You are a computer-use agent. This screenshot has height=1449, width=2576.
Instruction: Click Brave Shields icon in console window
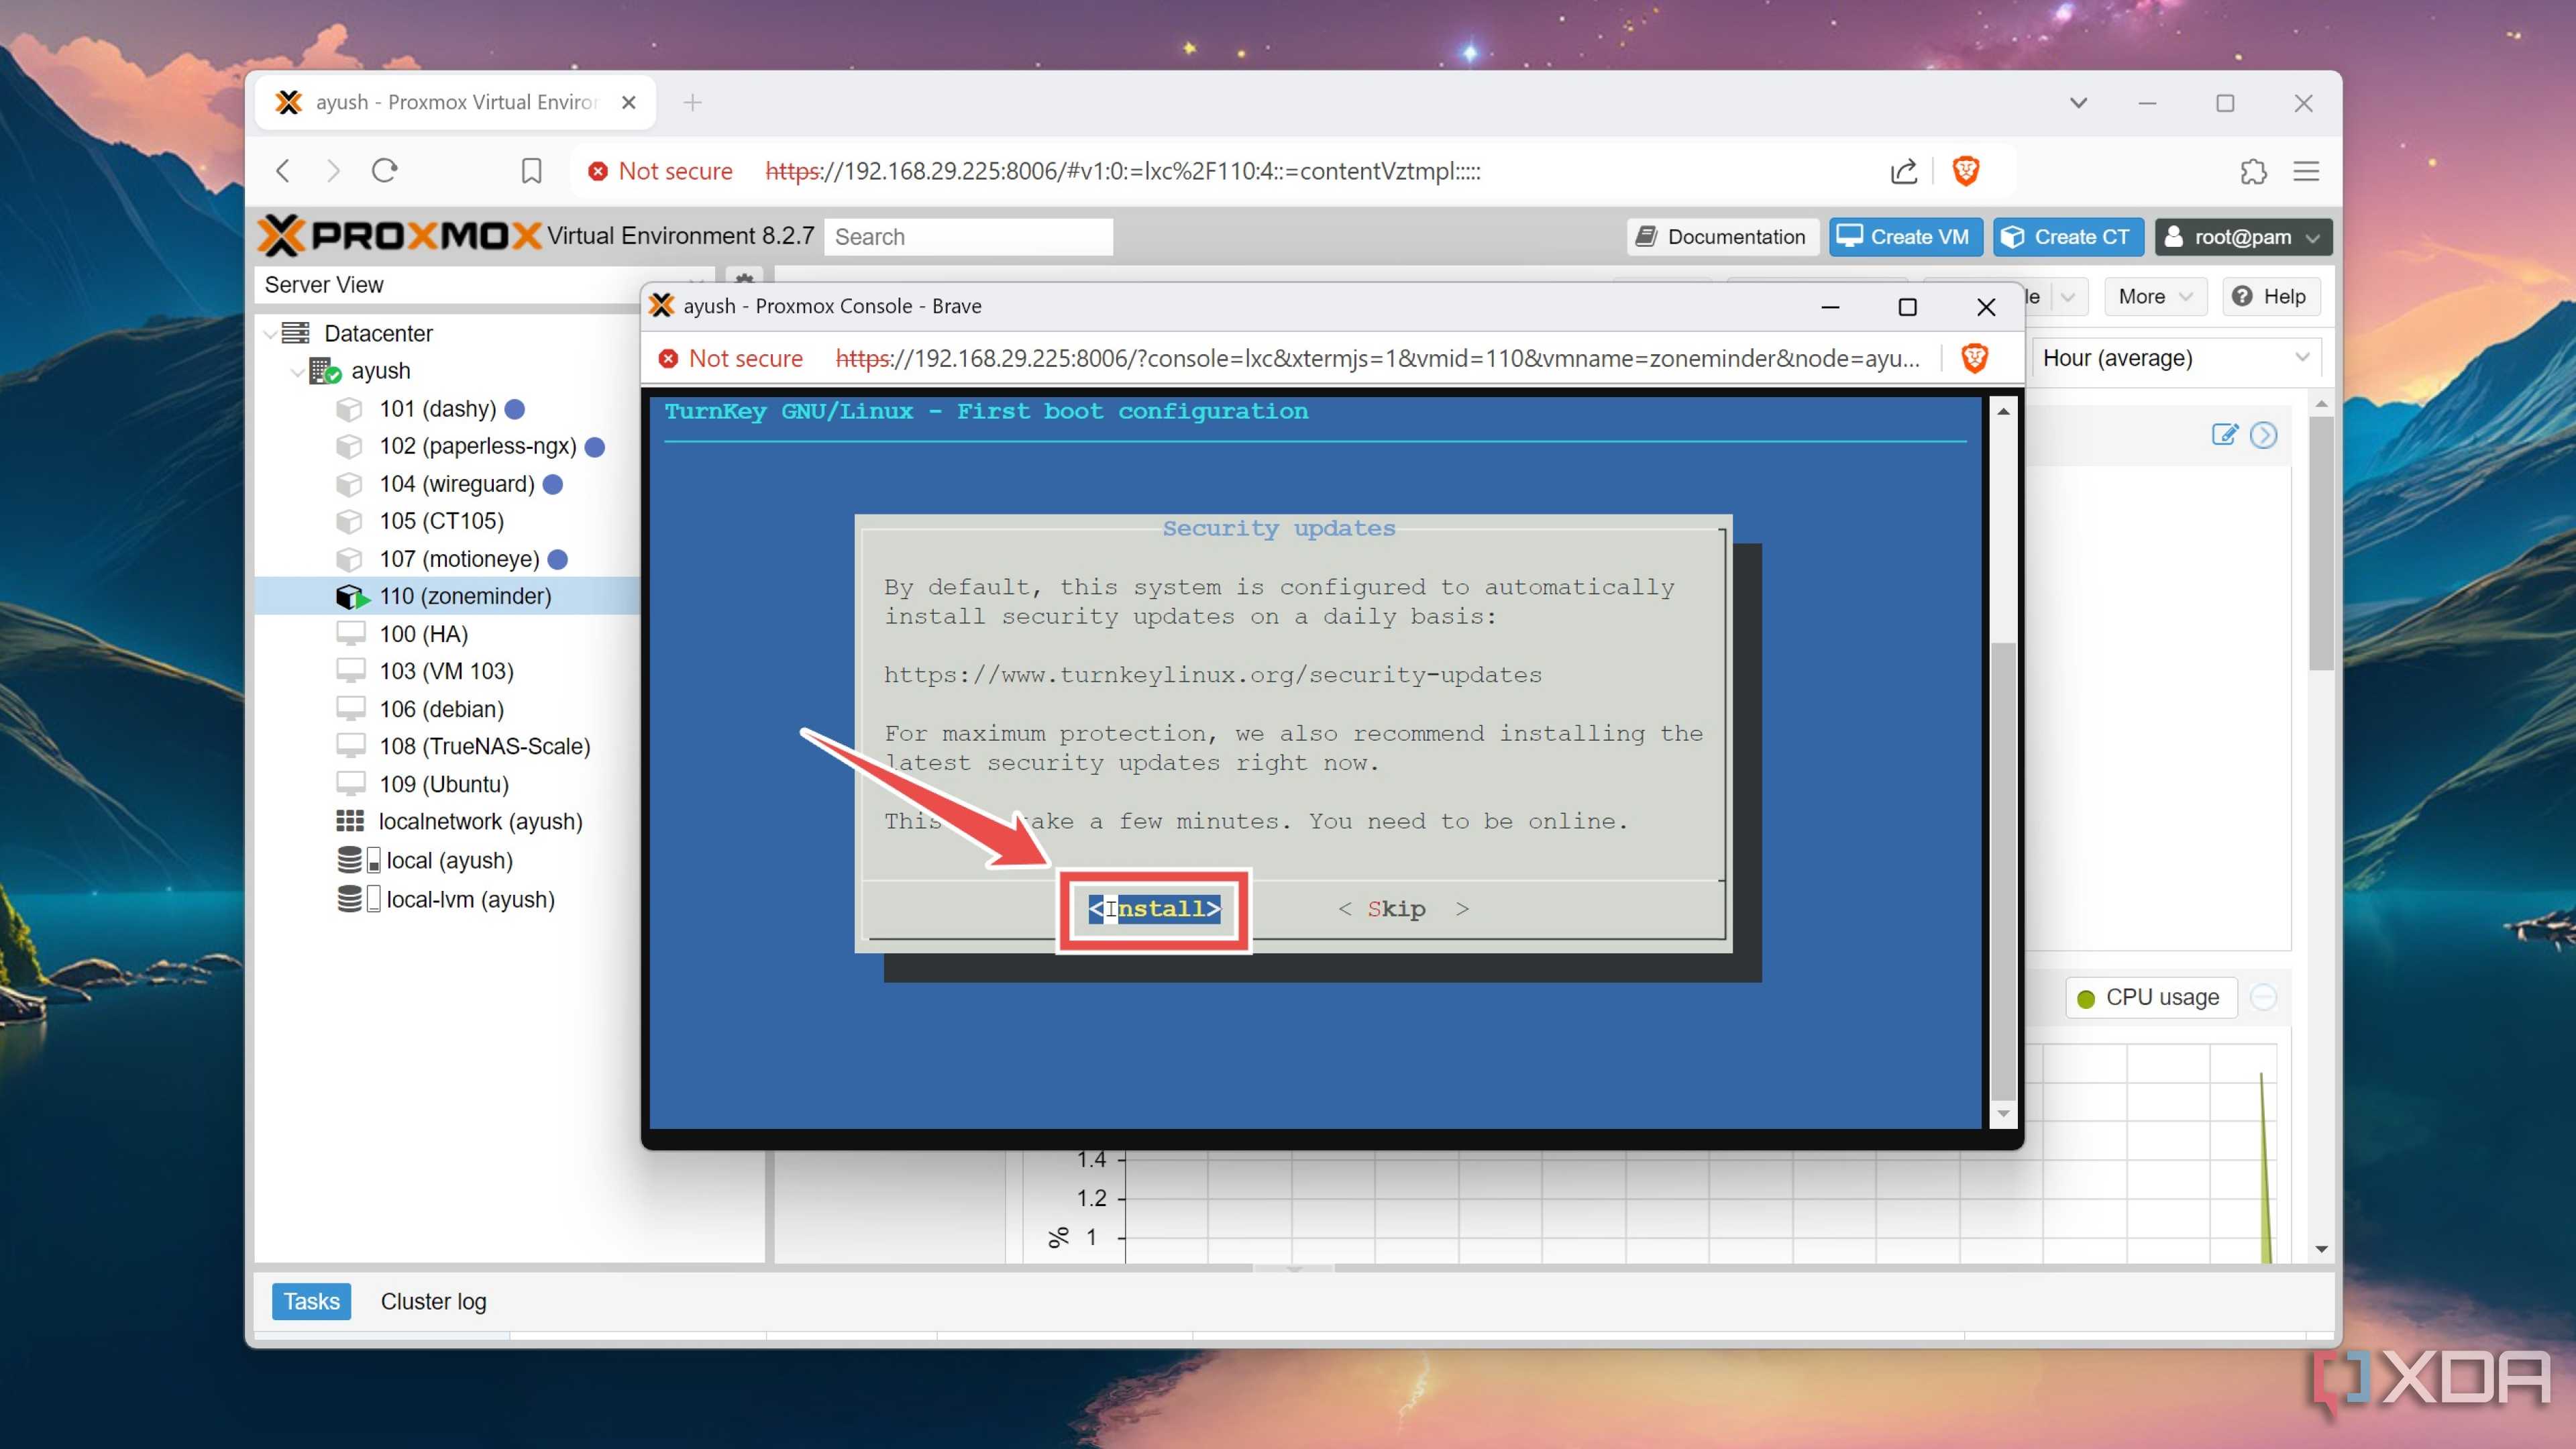click(1975, 358)
